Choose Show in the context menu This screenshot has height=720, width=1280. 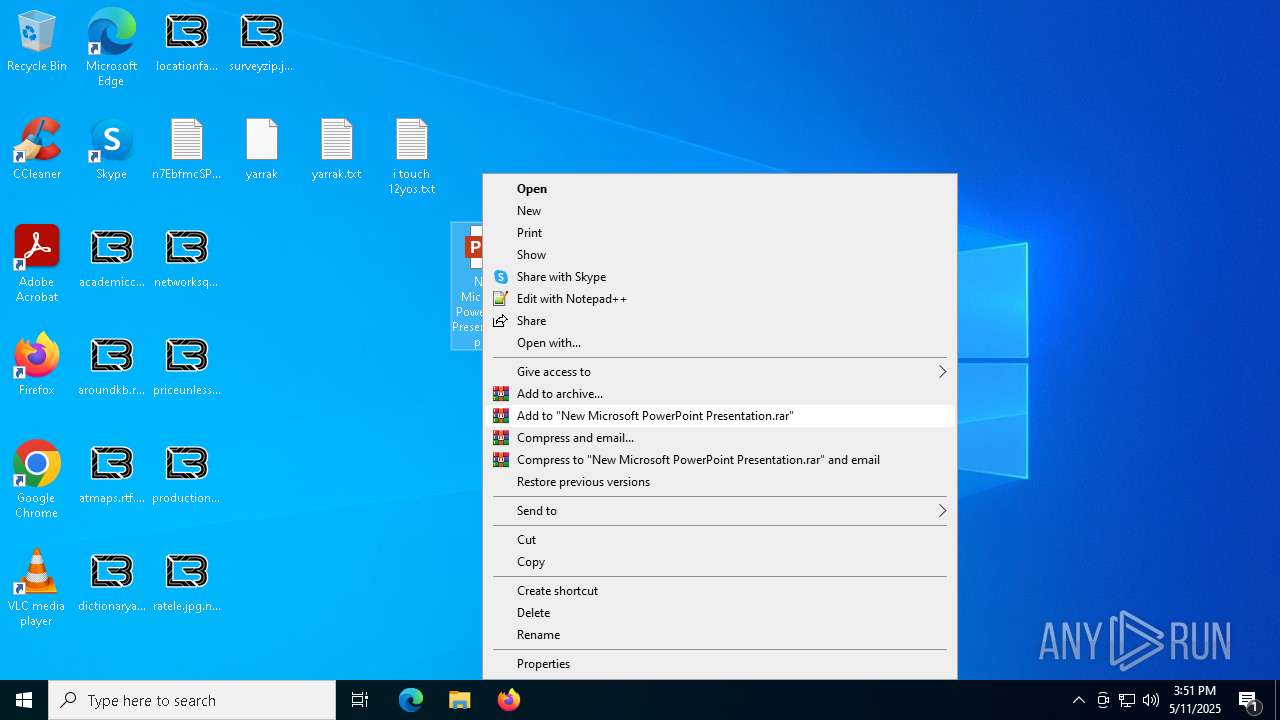[x=719, y=255]
